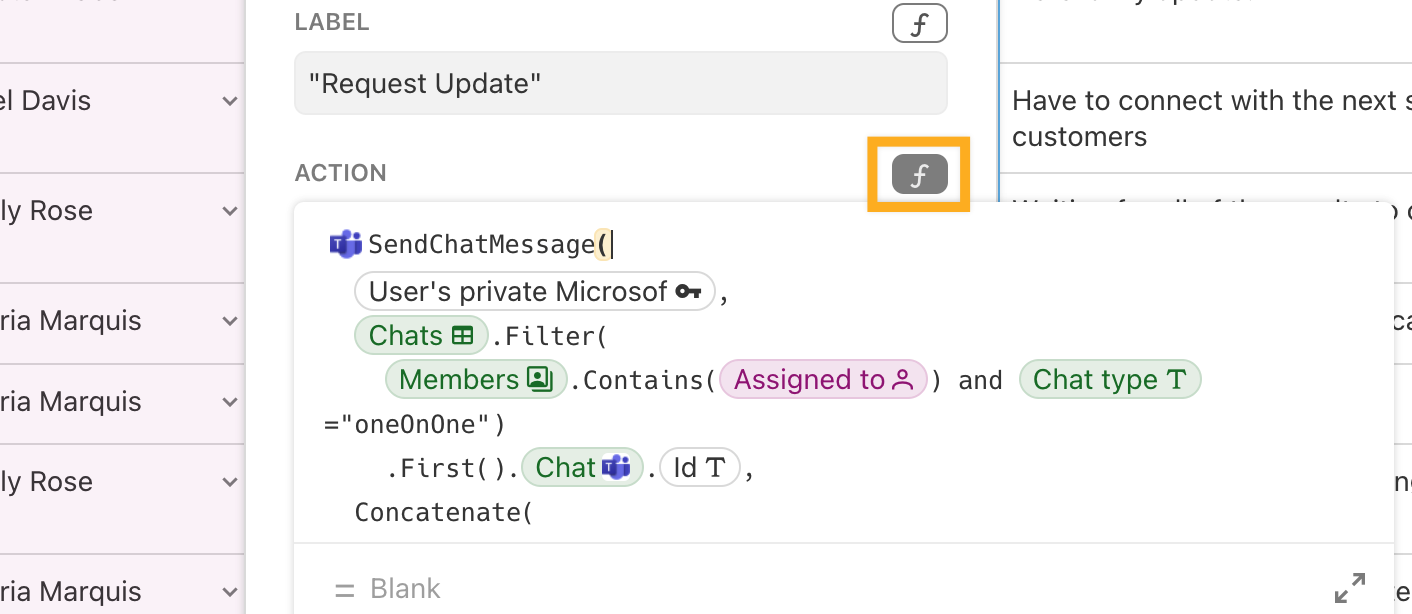The height and width of the screenshot is (614, 1412).
Task: Open the chevron beside the first Rose row
Action: (230, 211)
